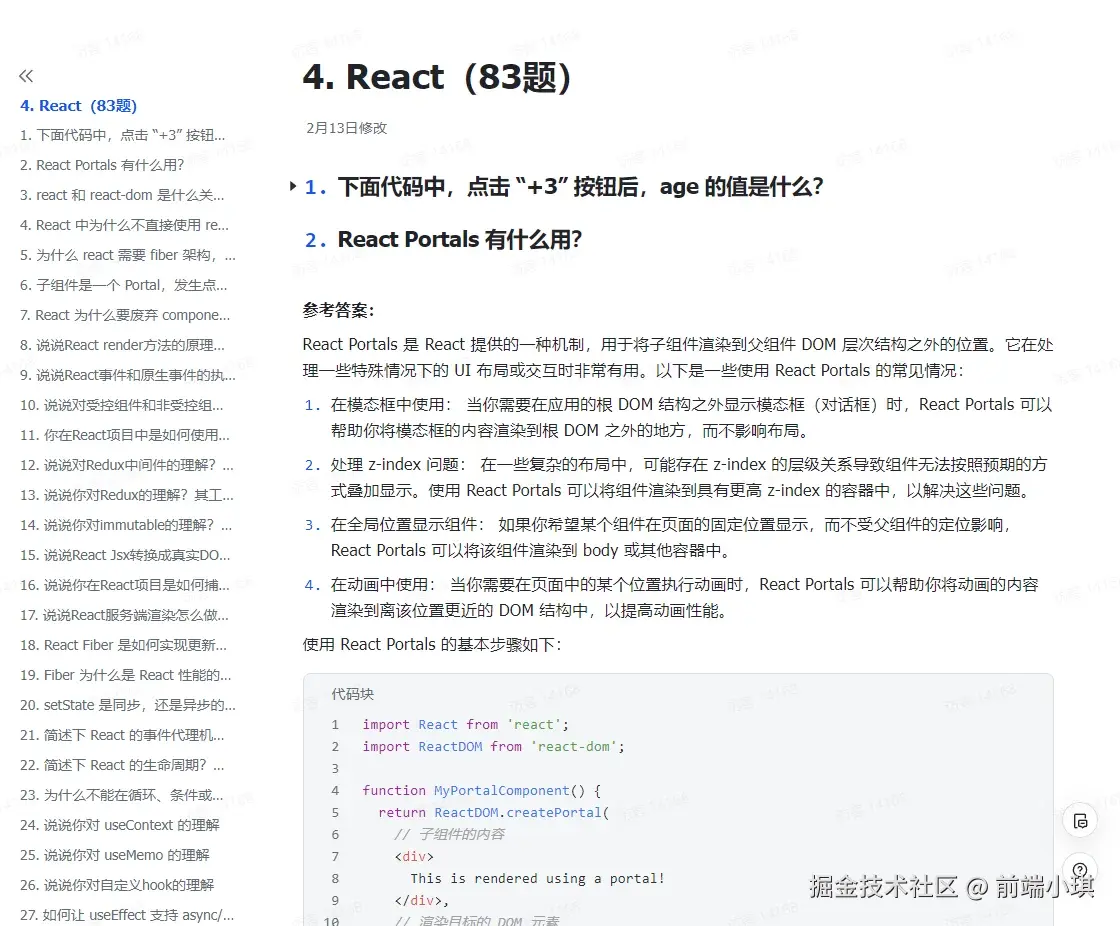Click the 代码块 code block label
The image size is (1120, 926).
352,694
